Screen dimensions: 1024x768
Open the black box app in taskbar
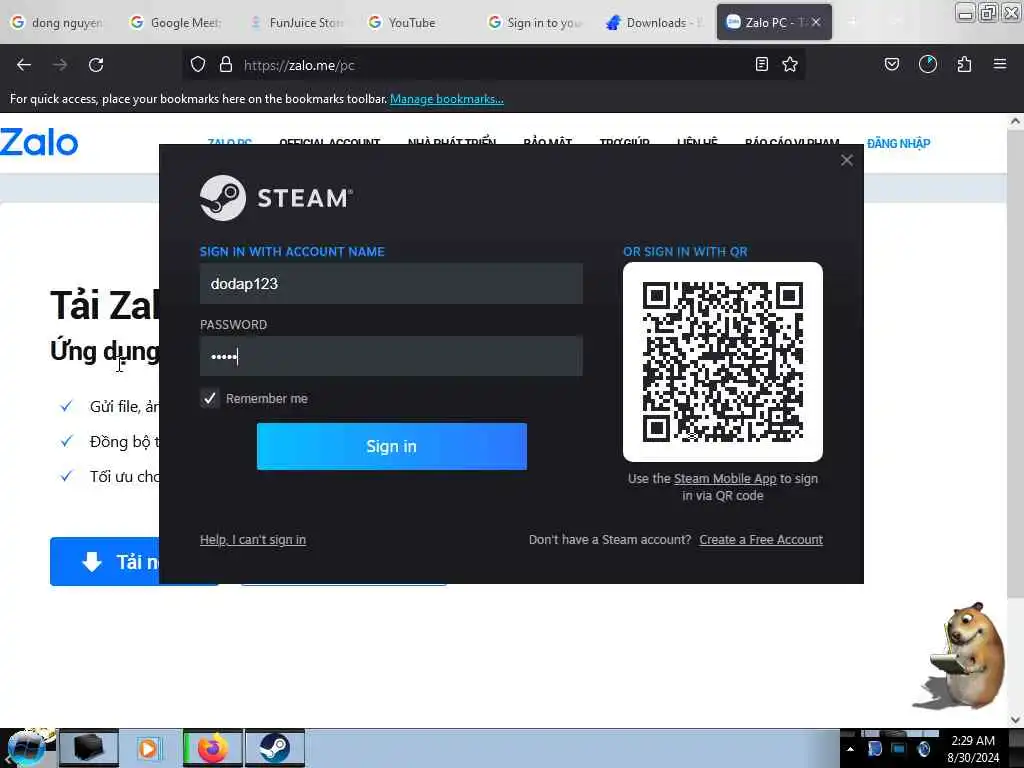click(x=89, y=748)
